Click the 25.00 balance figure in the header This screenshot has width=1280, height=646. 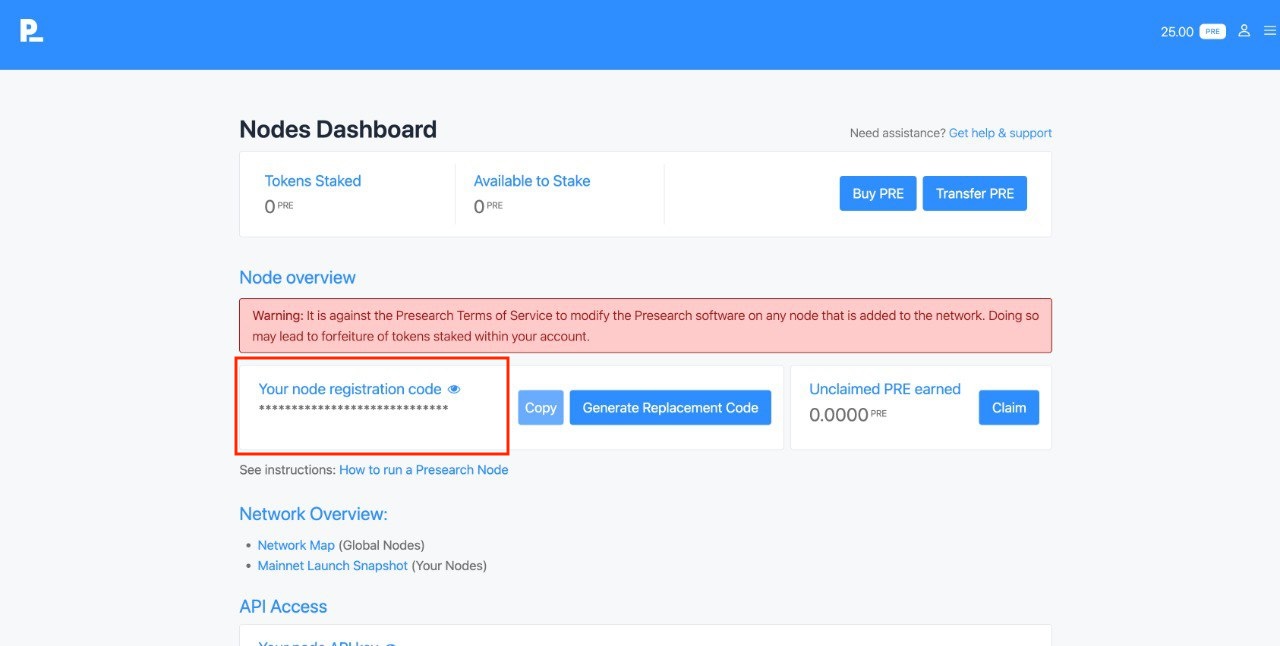click(x=1177, y=32)
